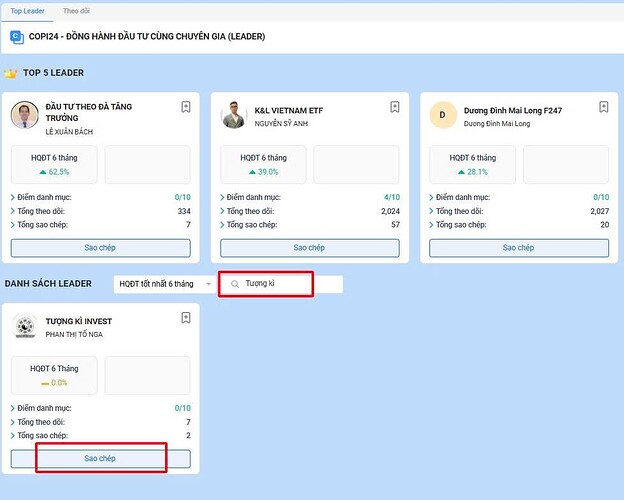Click the search magnifier icon

click(235, 284)
